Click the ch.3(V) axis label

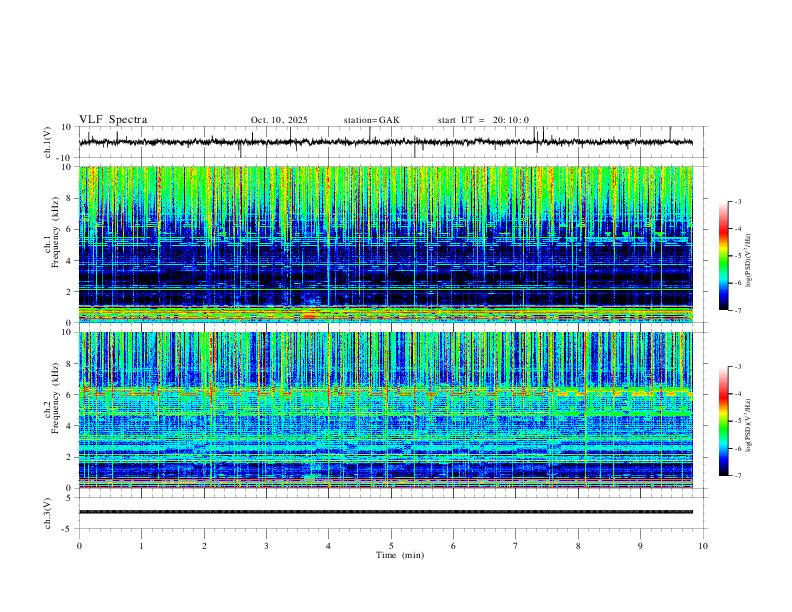coord(49,513)
